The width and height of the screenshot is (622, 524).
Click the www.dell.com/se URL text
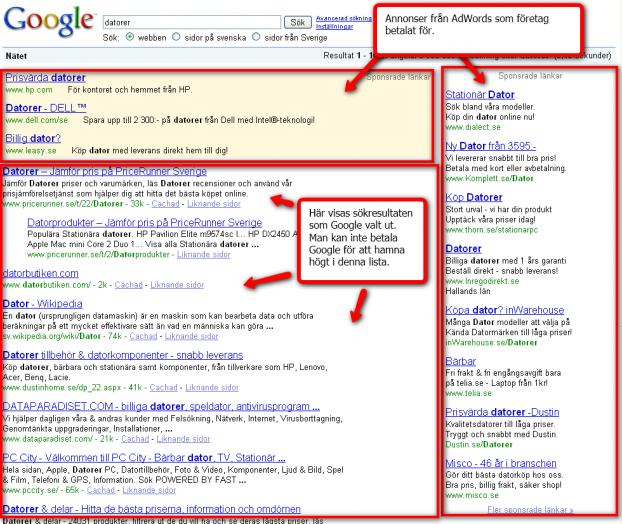click(36, 120)
